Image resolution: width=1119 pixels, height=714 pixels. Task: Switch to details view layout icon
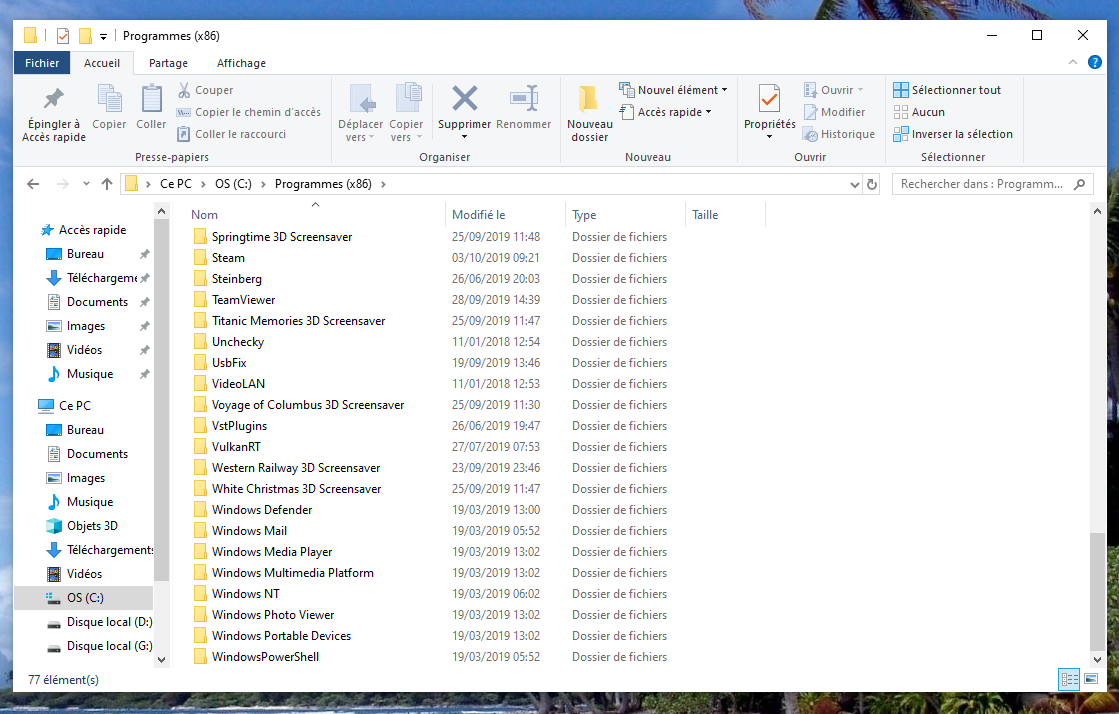click(x=1069, y=679)
